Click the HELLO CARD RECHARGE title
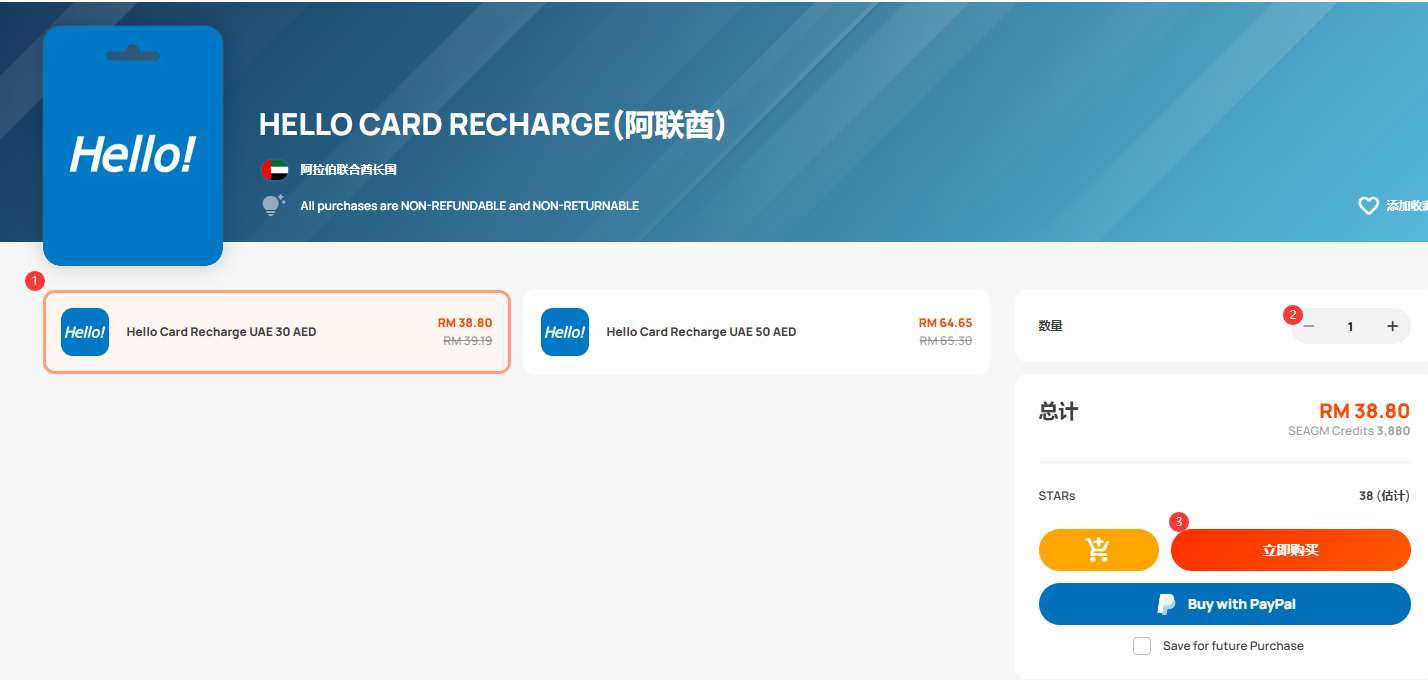The image size is (1428, 680). (x=492, y=124)
